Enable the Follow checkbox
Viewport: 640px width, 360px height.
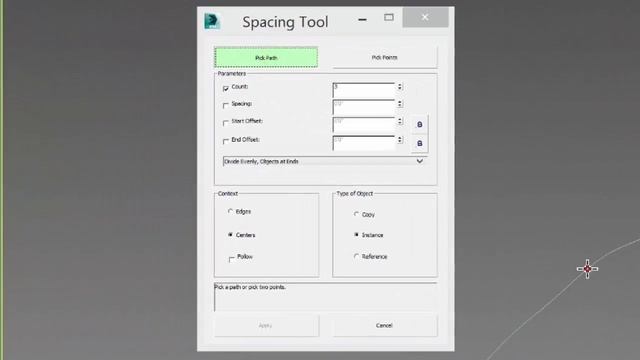coord(231,258)
